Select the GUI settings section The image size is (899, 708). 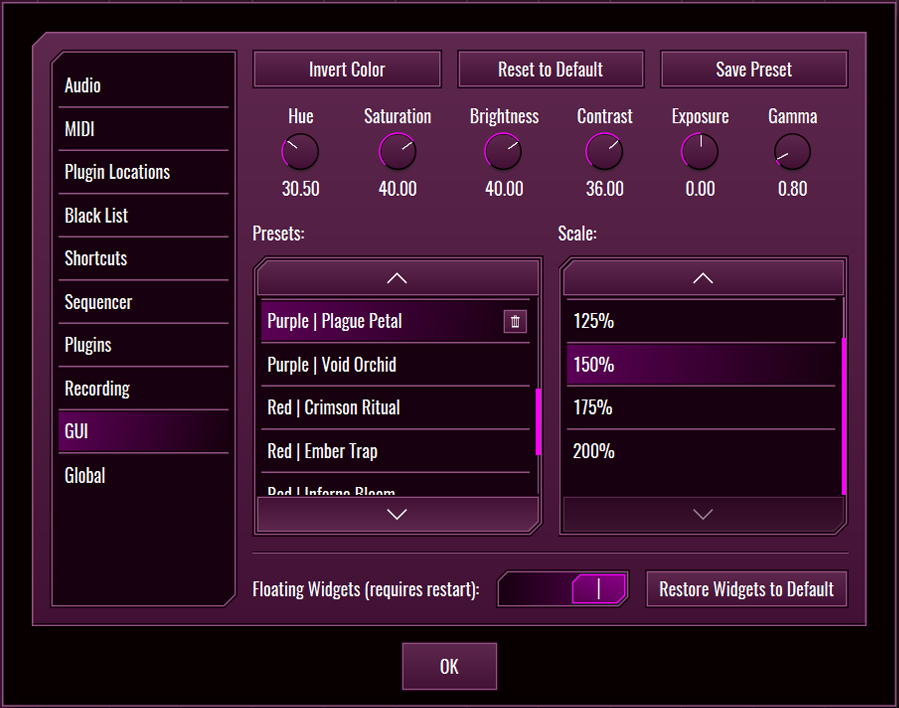[143, 432]
